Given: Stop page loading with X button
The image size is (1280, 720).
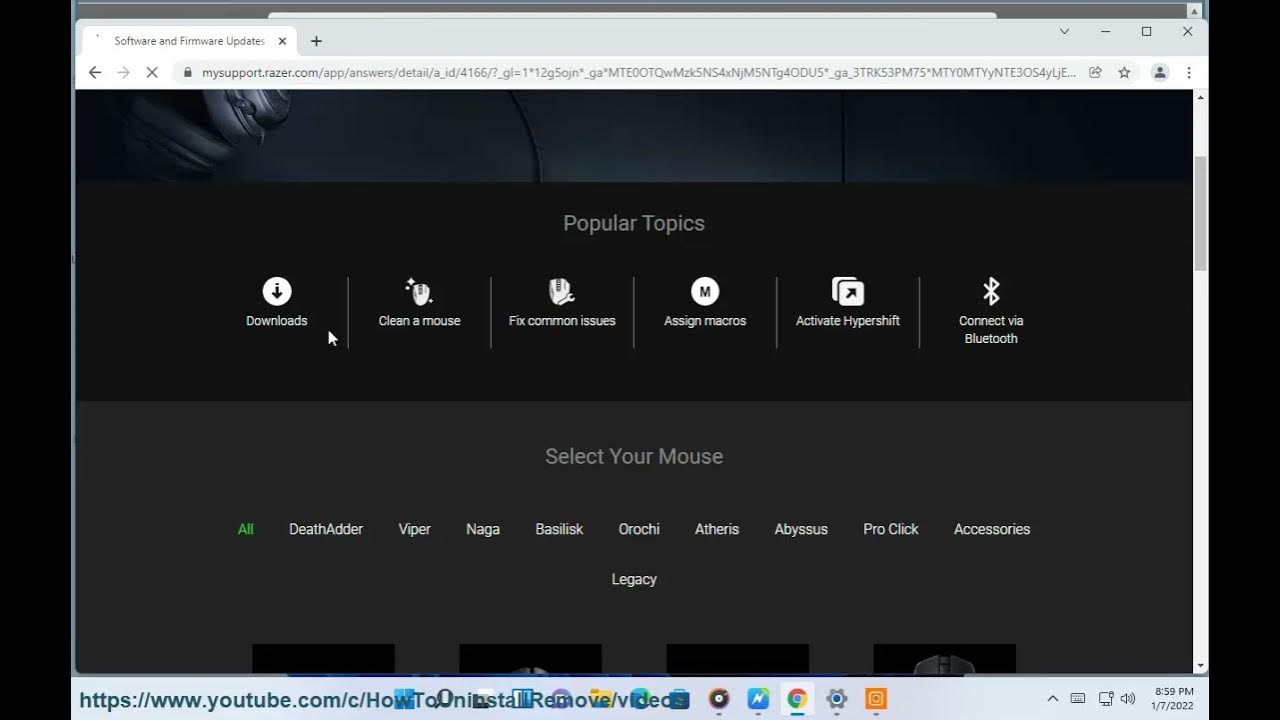Looking at the screenshot, I should [x=152, y=72].
